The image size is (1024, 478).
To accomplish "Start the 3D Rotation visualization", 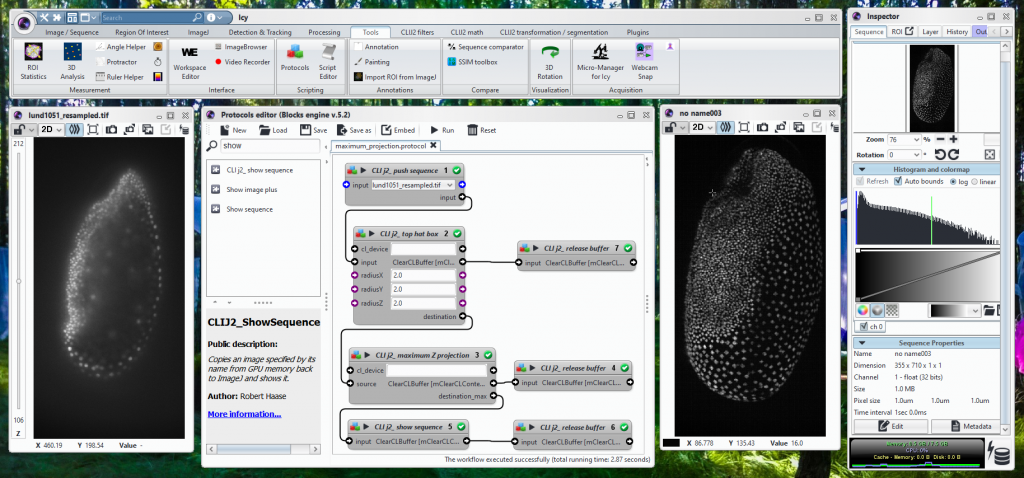I will [548, 58].
